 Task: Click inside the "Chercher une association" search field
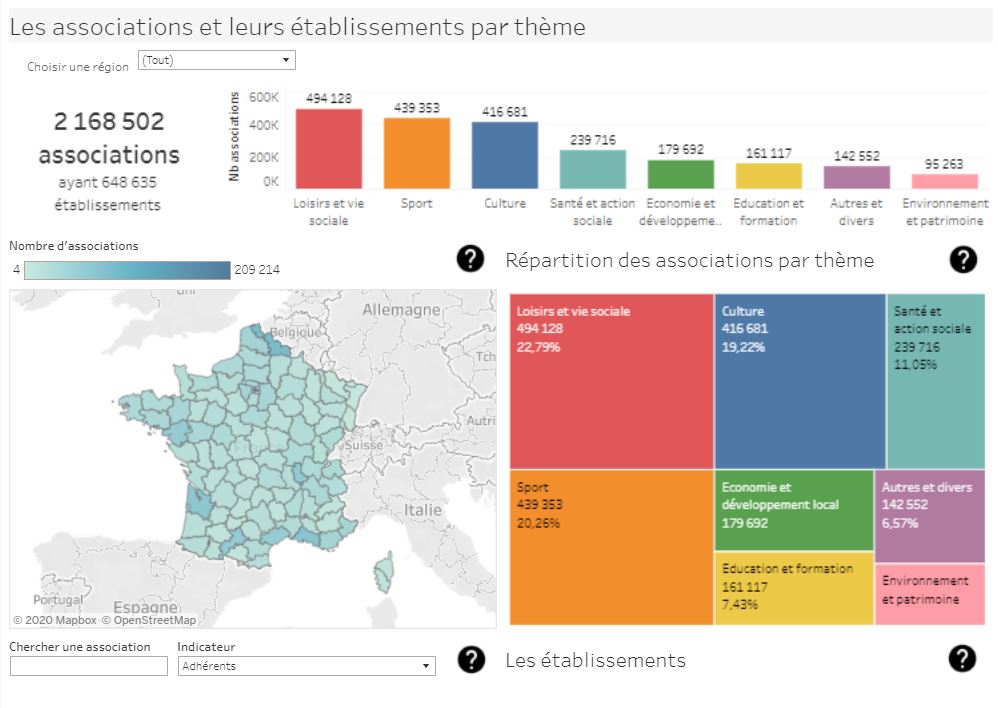[x=88, y=665]
